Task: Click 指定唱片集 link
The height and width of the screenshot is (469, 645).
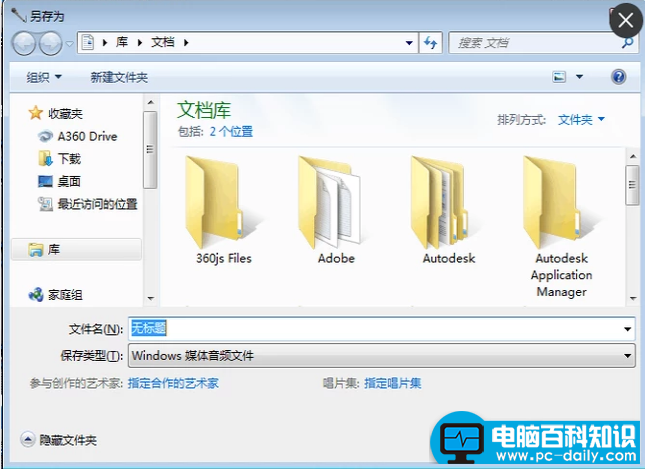Action: pyautogui.click(x=392, y=383)
